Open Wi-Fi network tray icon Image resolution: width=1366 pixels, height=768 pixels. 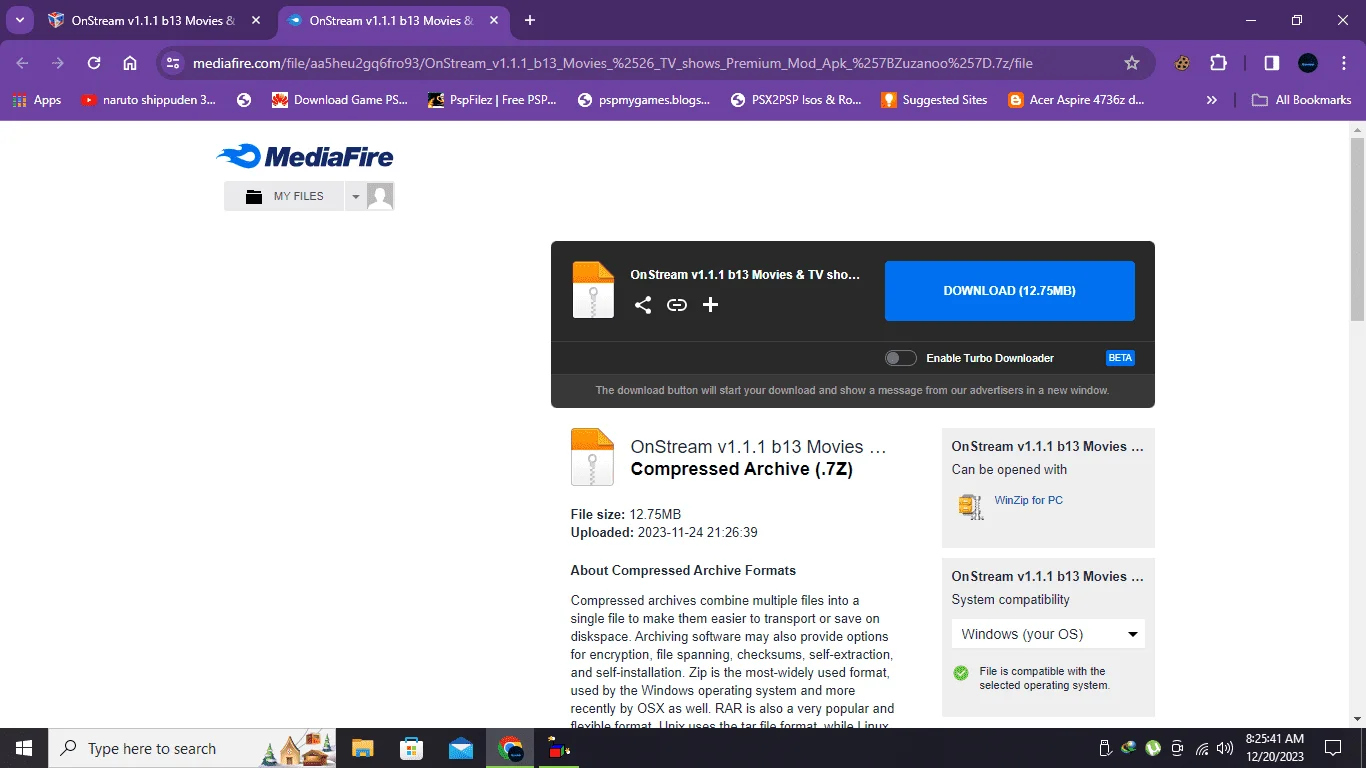point(1202,748)
